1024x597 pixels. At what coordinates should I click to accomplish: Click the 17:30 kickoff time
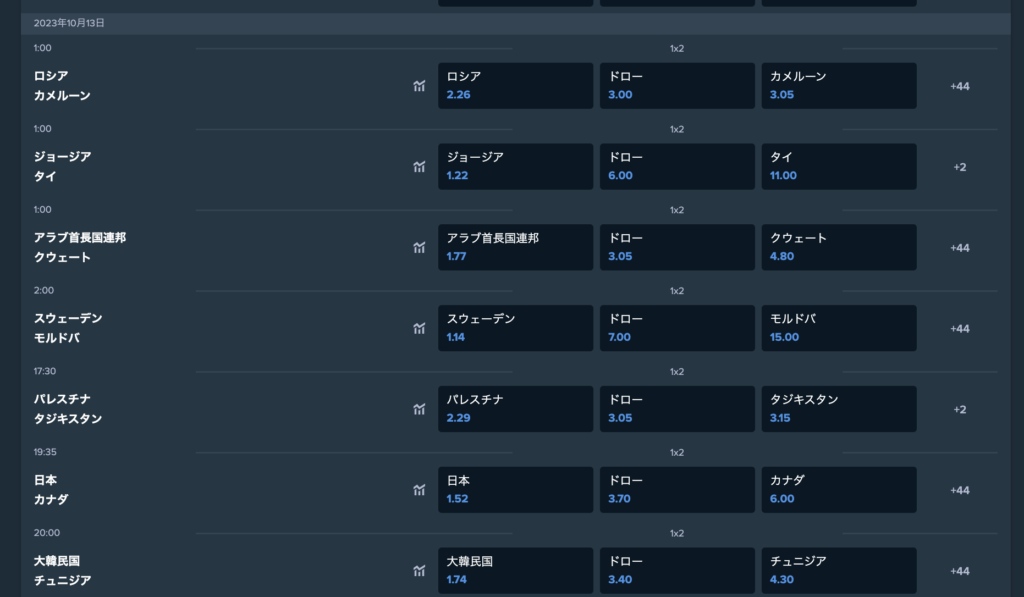coord(45,371)
